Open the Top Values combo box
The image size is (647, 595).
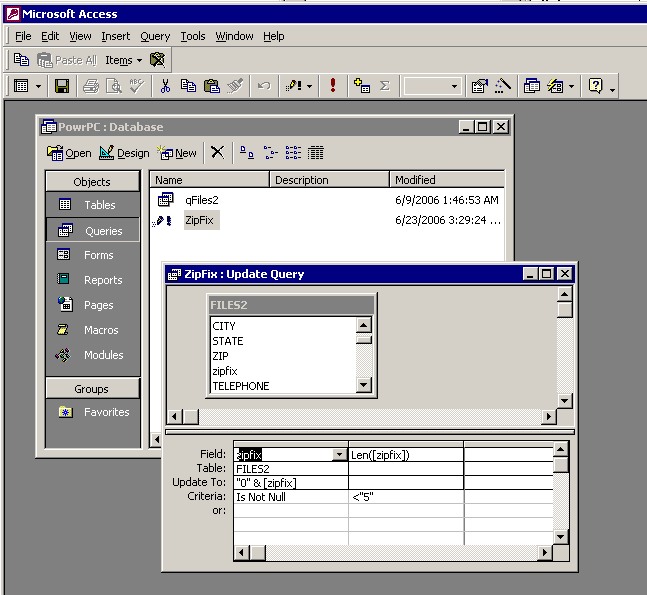(432, 86)
